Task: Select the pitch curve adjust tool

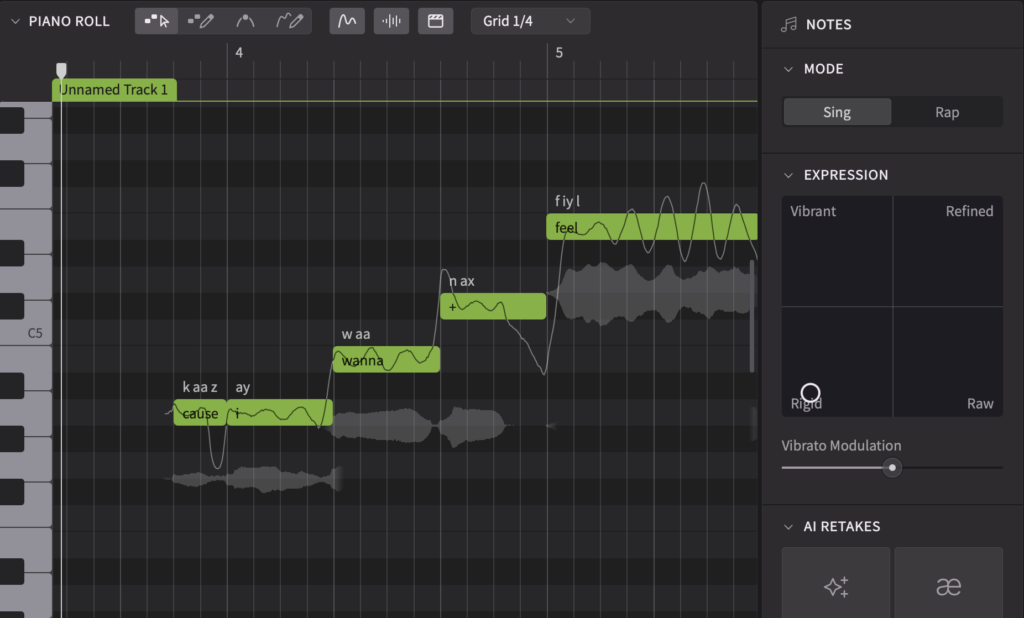Action: tap(245, 21)
